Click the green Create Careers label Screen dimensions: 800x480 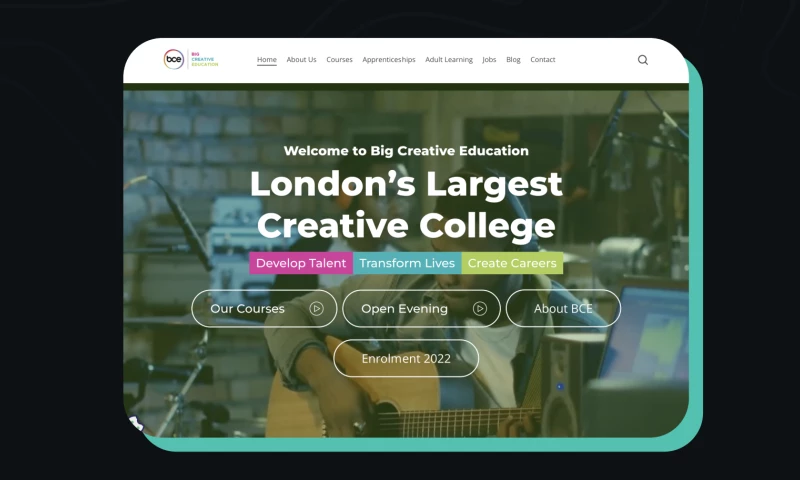(512, 263)
